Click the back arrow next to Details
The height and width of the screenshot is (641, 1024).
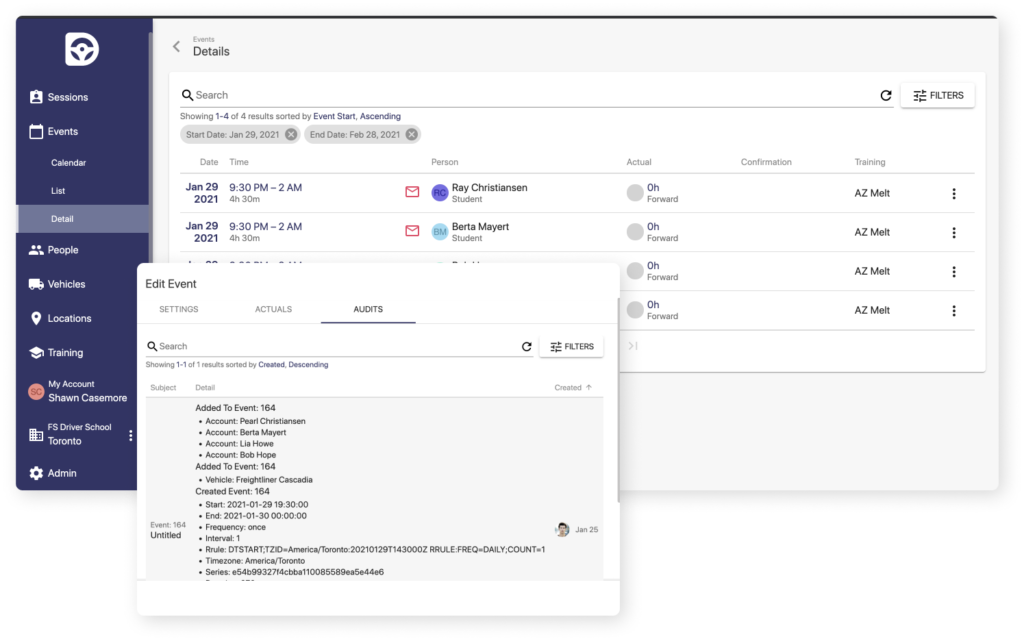[x=175, y=46]
